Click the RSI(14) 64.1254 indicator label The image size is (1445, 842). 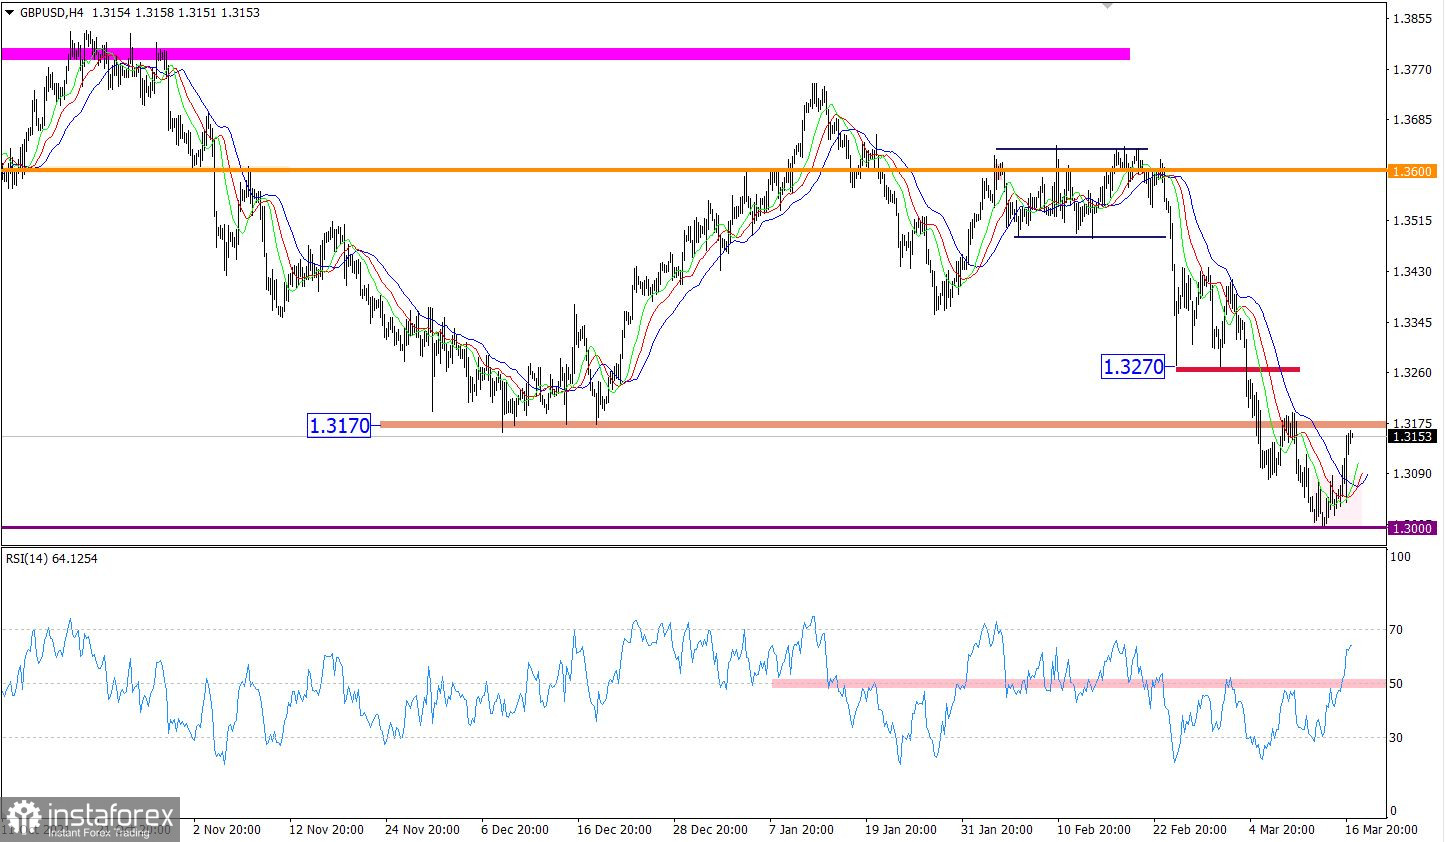point(52,558)
